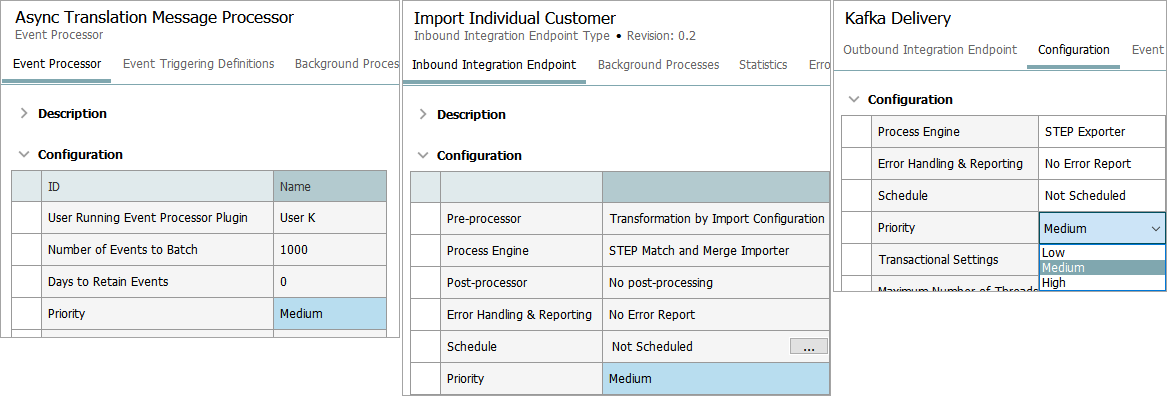The width and height of the screenshot is (1167, 396).
Task: Expand Description section in Import Individual Customer
Action: 423,115
